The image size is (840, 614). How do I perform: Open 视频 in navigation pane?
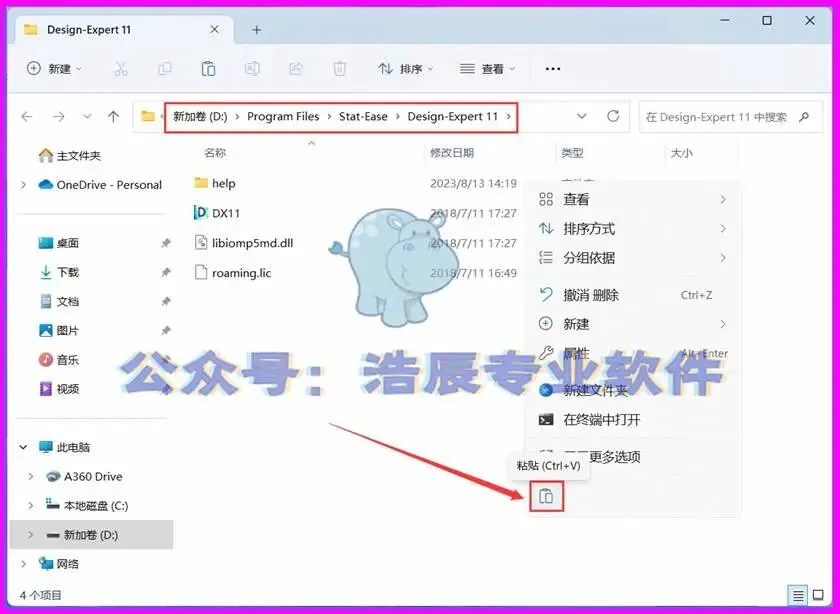59,388
